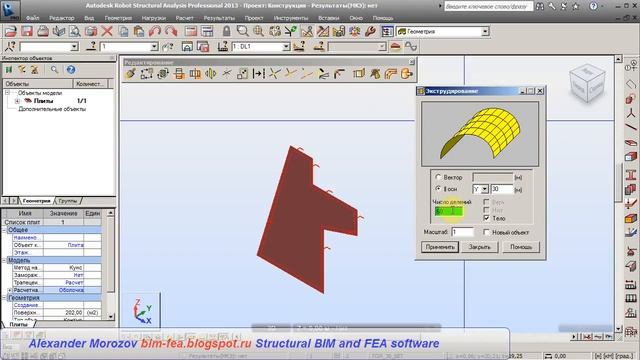Screen dimensions: 640x360
Task: Click the green filter icon in object inspector
Action: point(9,70)
